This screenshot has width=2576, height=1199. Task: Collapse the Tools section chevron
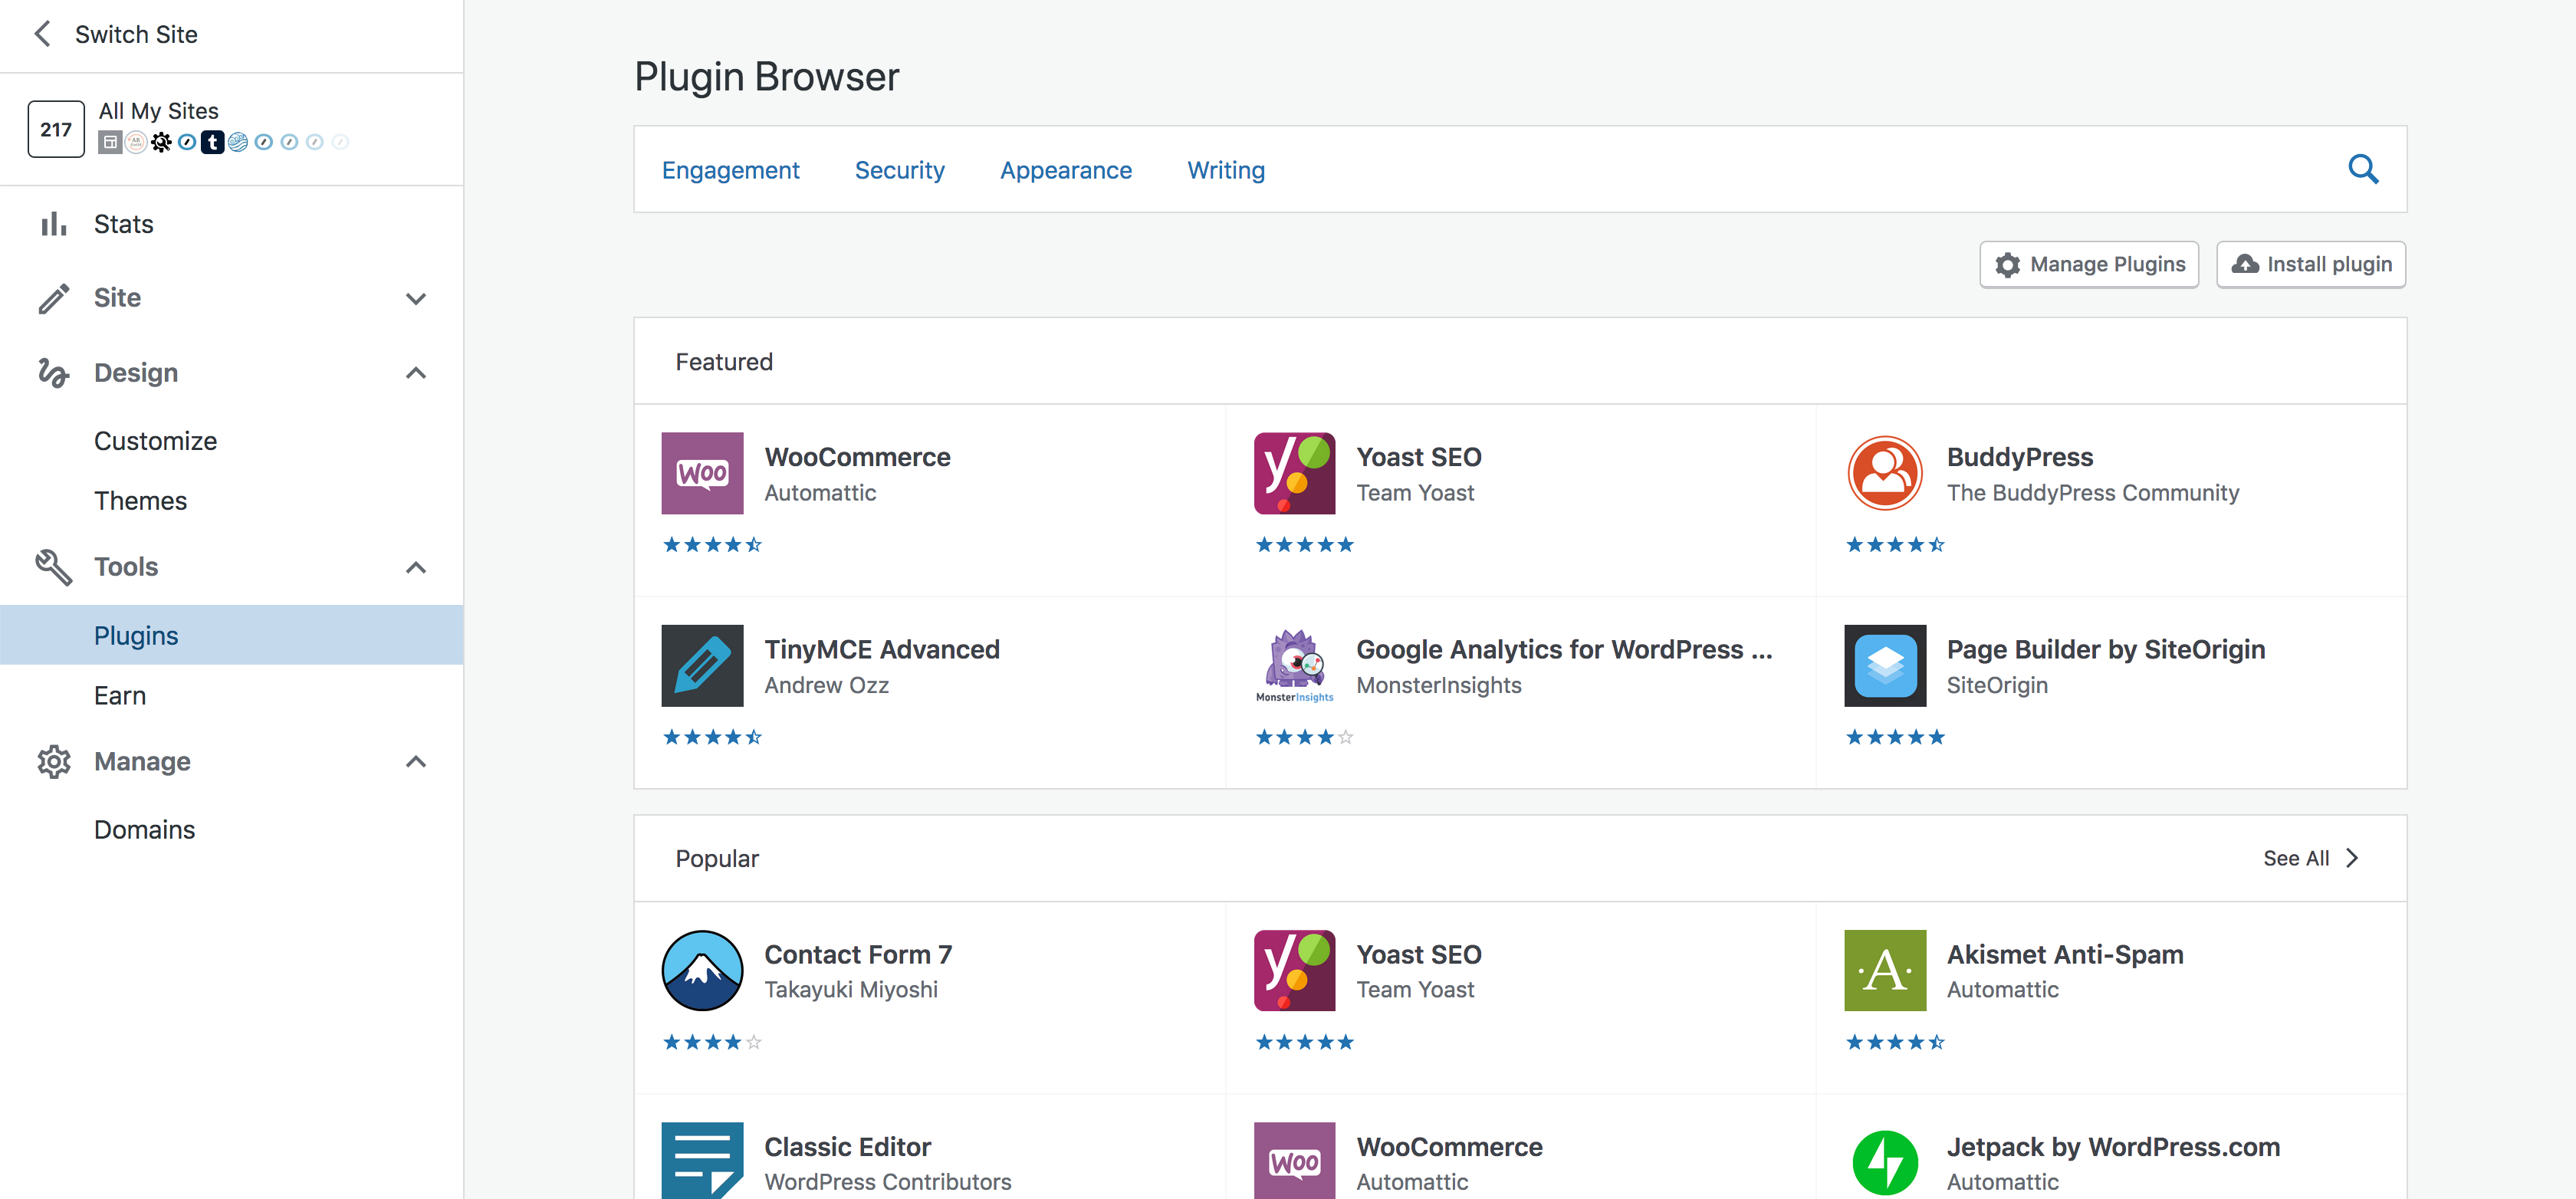[416, 567]
